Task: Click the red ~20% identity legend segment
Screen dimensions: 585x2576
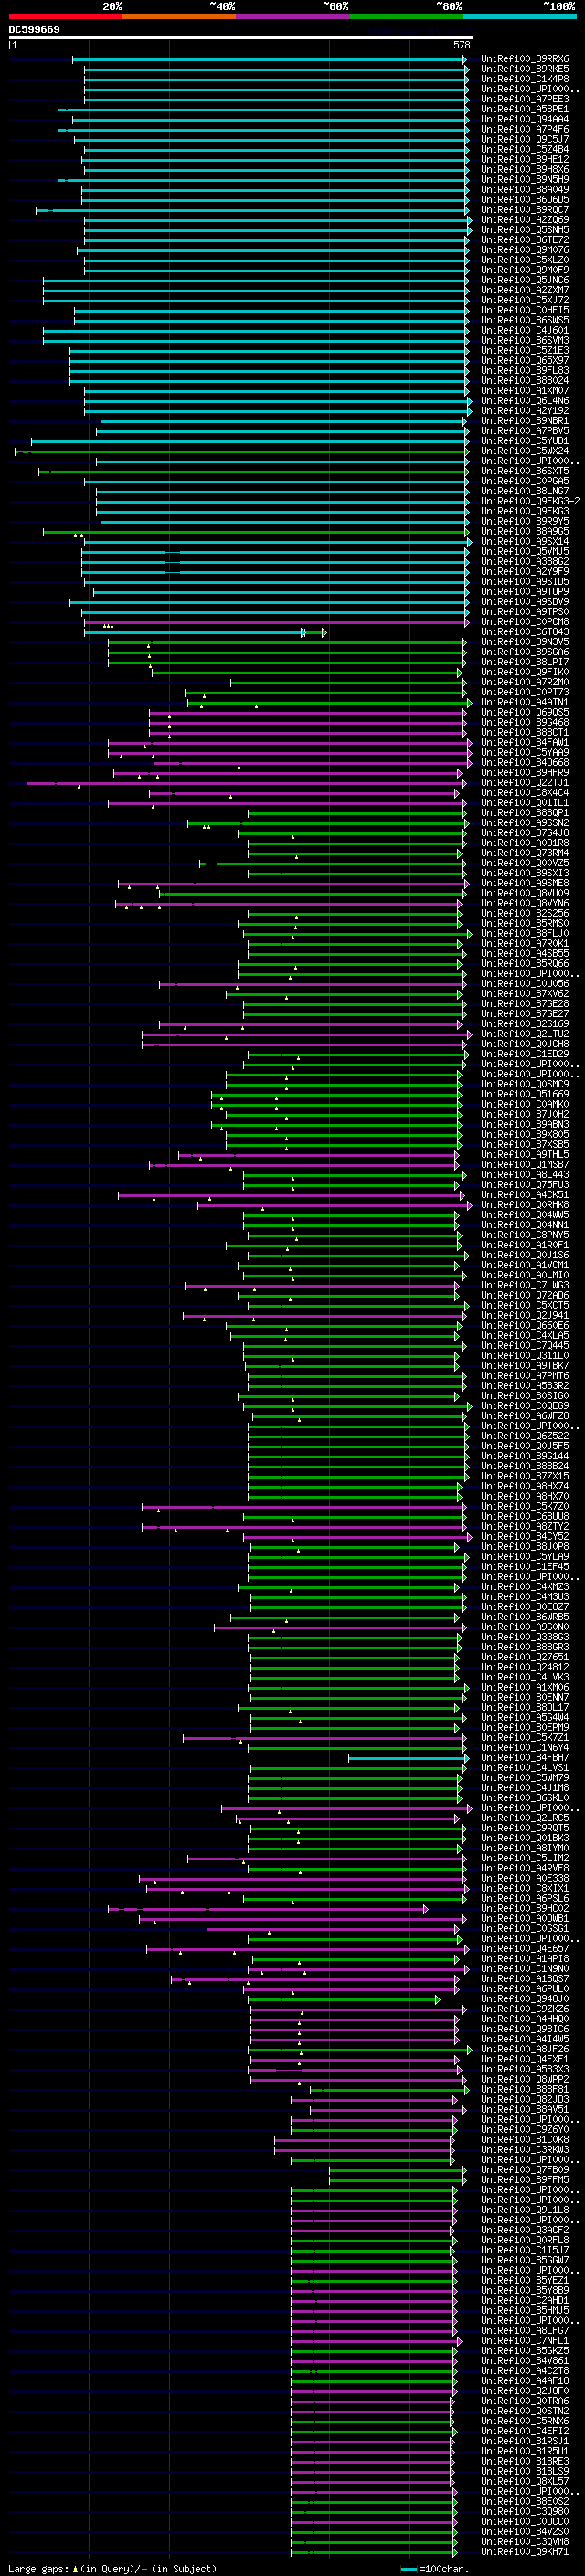Action: click(65, 16)
